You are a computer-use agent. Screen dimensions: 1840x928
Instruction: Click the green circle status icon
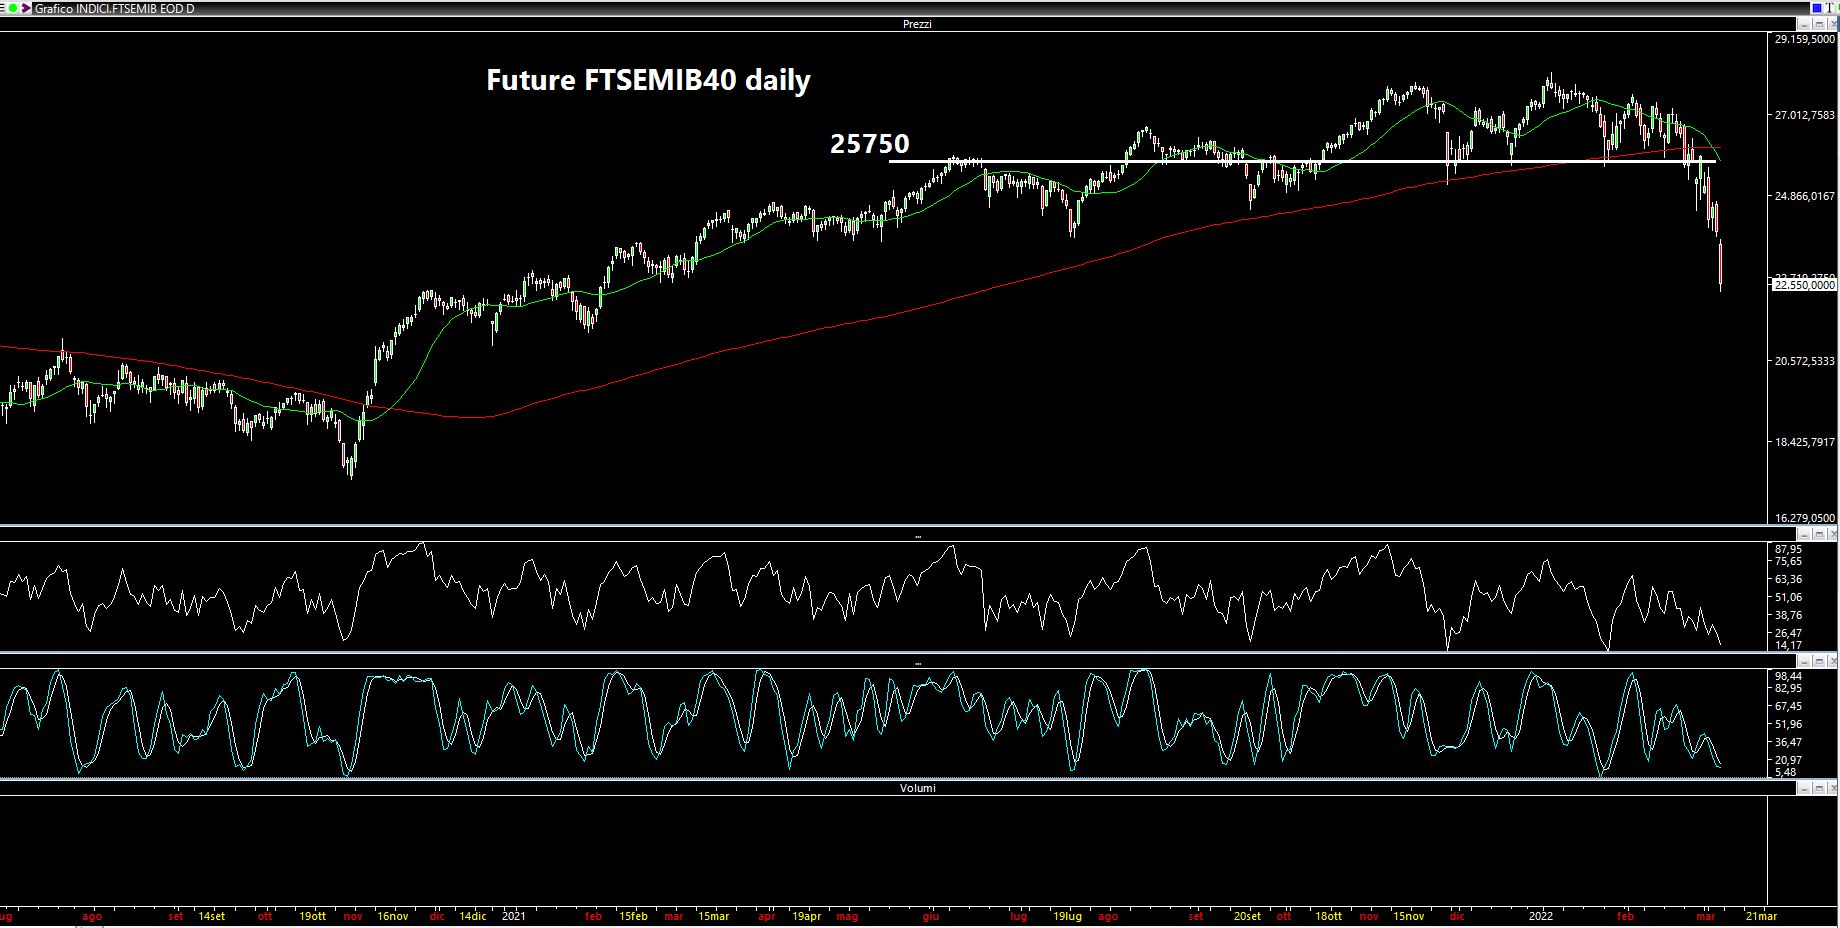coord(15,9)
